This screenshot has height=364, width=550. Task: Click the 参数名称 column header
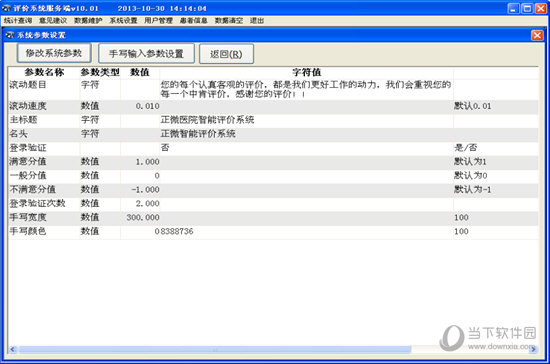[44, 72]
